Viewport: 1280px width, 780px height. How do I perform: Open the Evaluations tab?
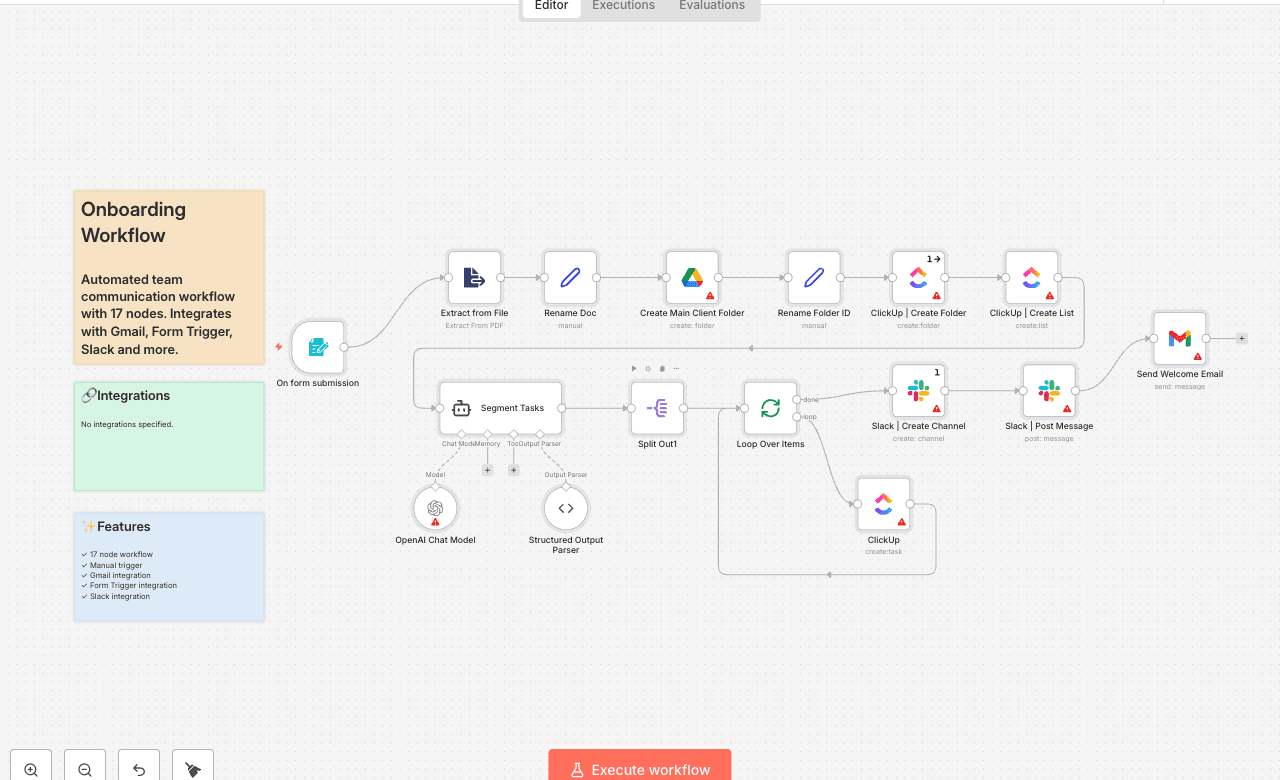(711, 6)
